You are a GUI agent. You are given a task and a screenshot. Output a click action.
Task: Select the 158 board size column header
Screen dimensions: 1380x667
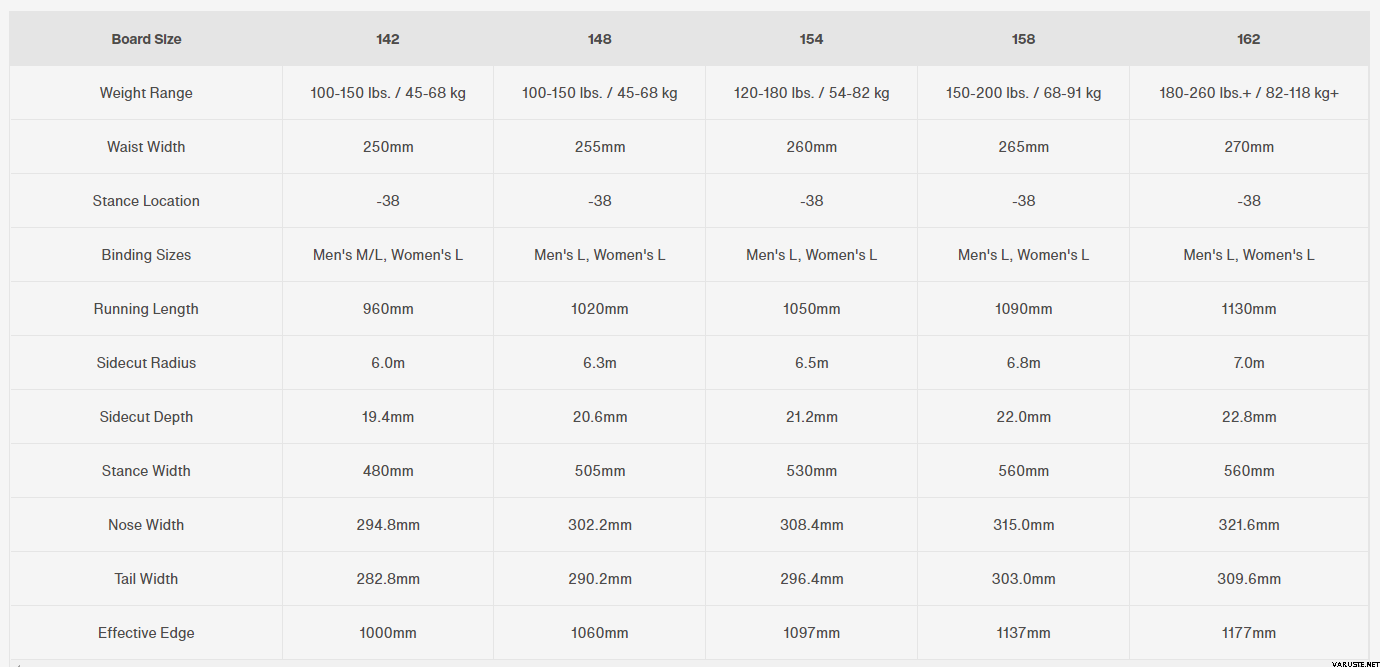[1024, 39]
